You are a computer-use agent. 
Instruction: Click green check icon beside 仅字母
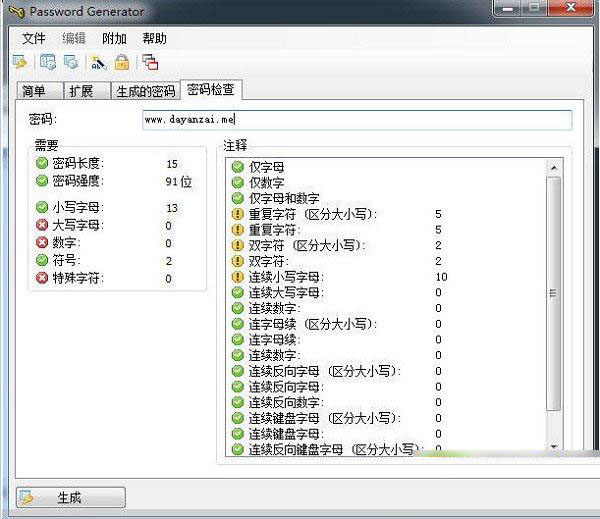coord(238,167)
